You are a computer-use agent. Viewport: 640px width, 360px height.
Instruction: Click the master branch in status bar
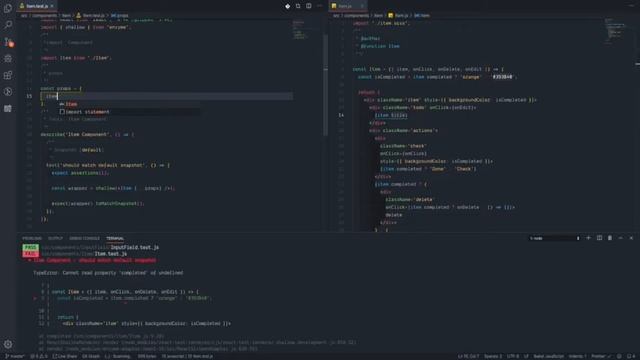(15, 356)
